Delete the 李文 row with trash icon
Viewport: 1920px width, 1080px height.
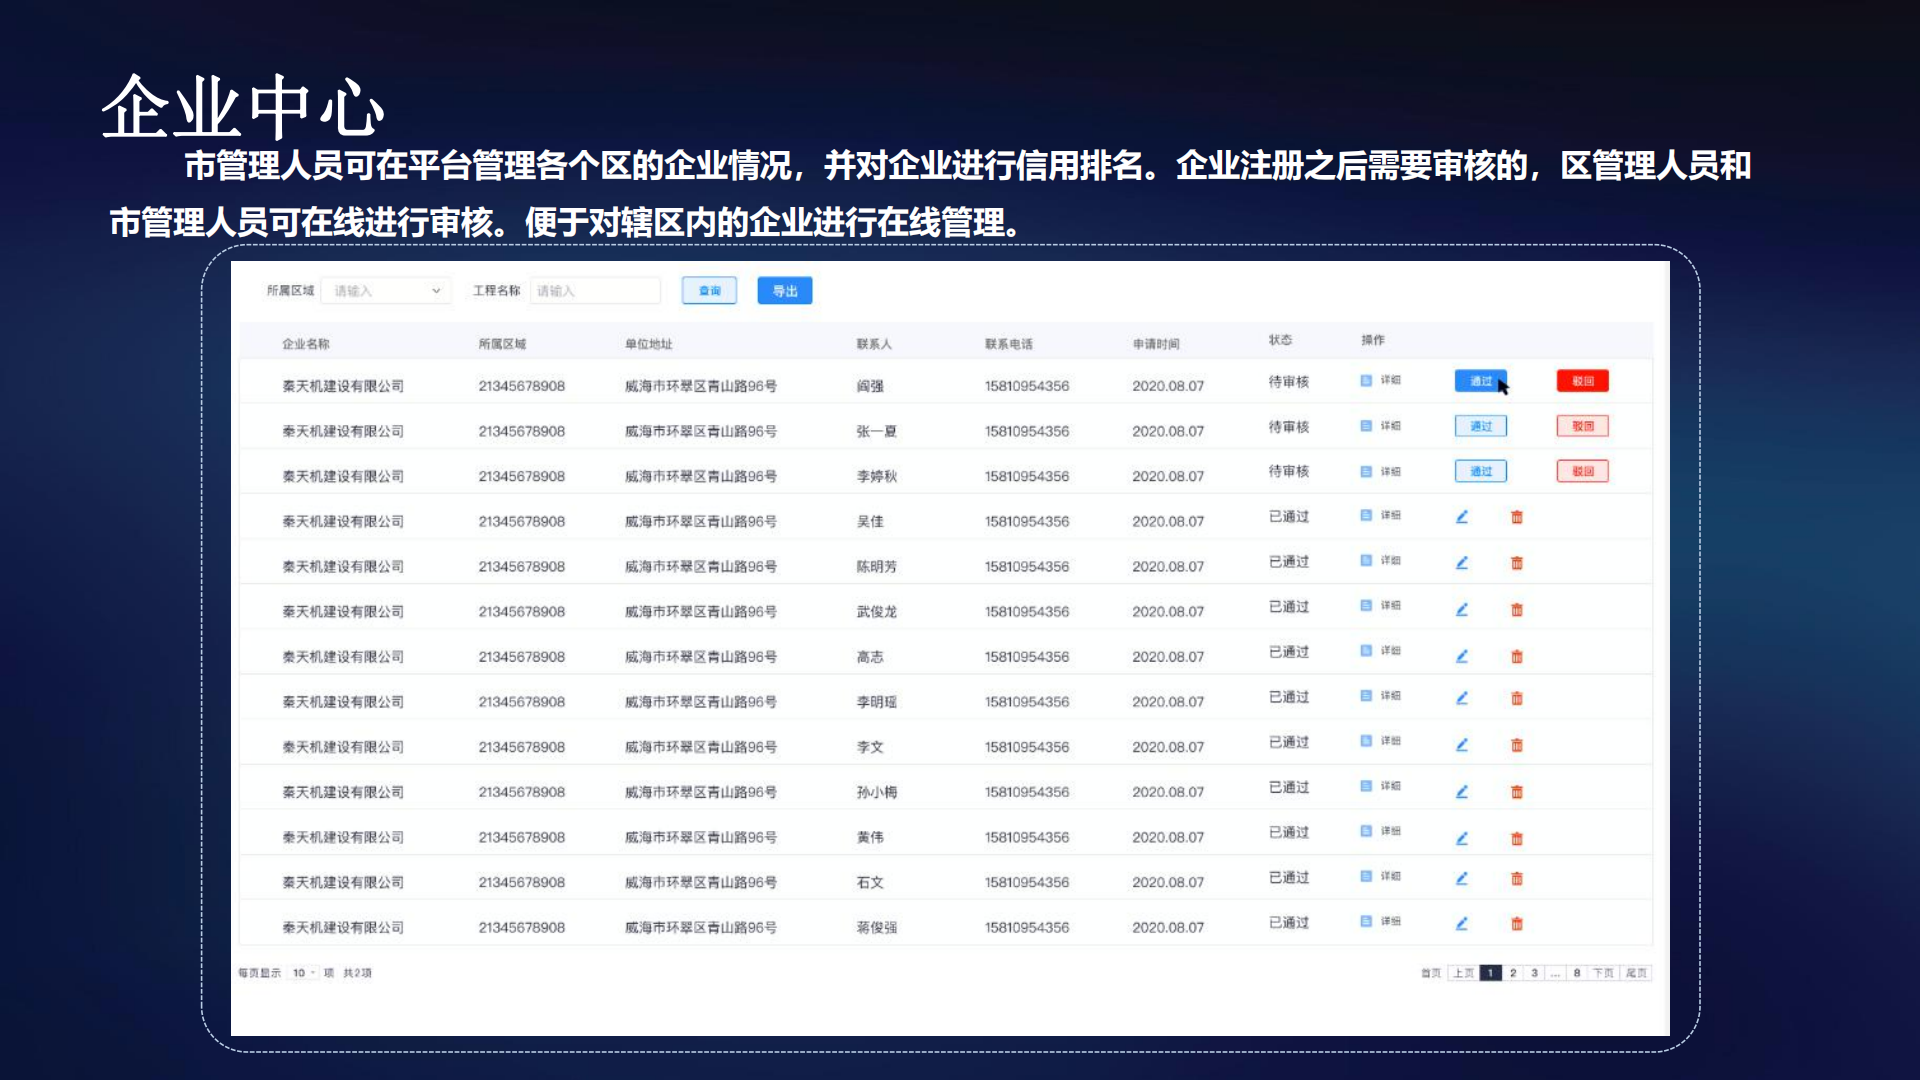click(1517, 745)
